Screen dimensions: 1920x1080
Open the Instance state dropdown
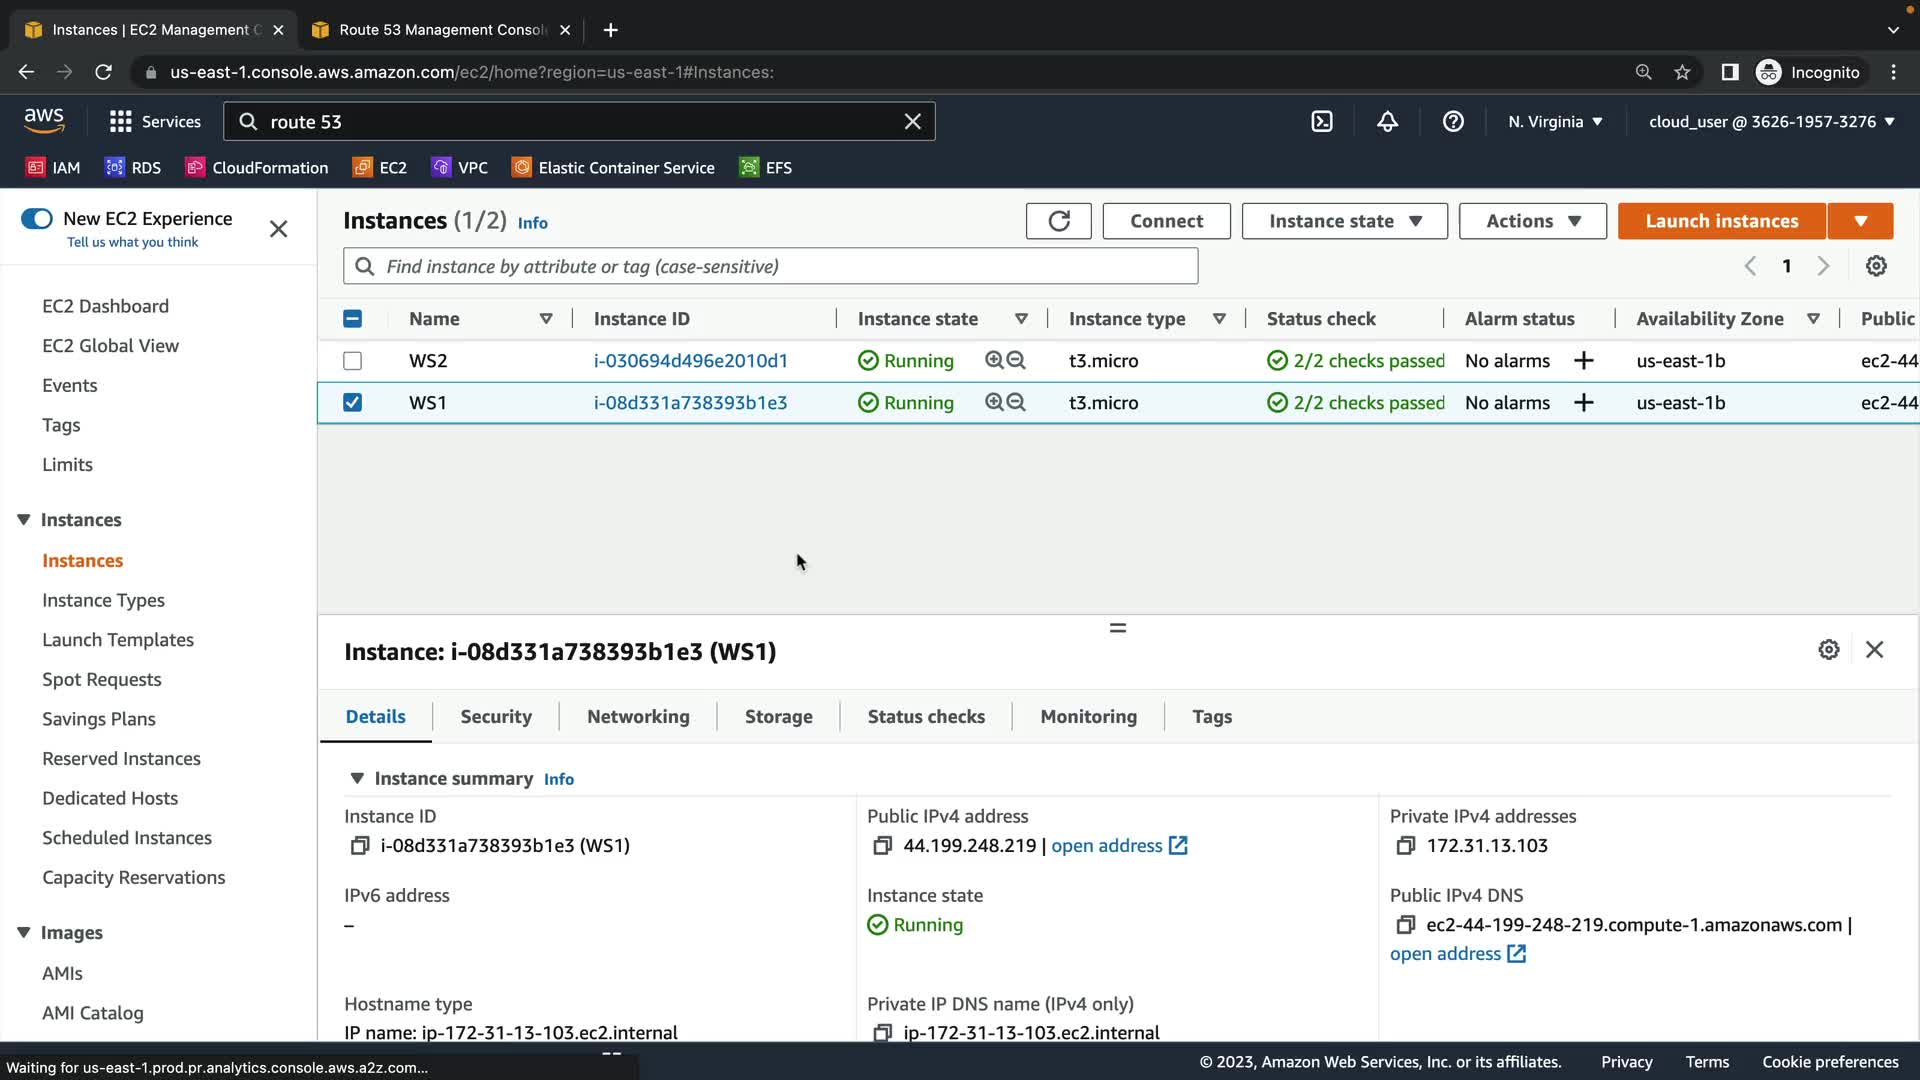(x=1344, y=221)
